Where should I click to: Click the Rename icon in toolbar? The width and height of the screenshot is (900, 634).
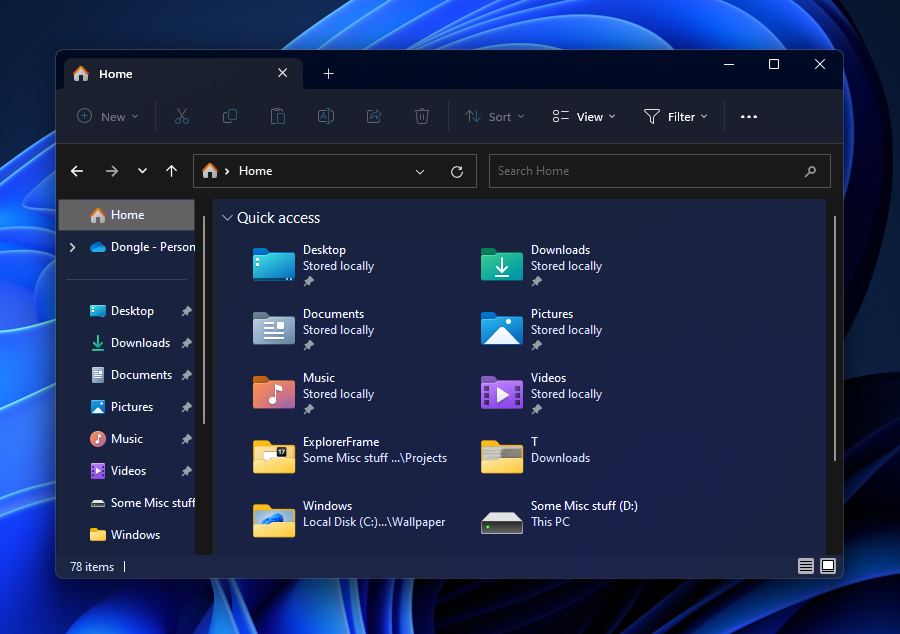[x=326, y=116]
